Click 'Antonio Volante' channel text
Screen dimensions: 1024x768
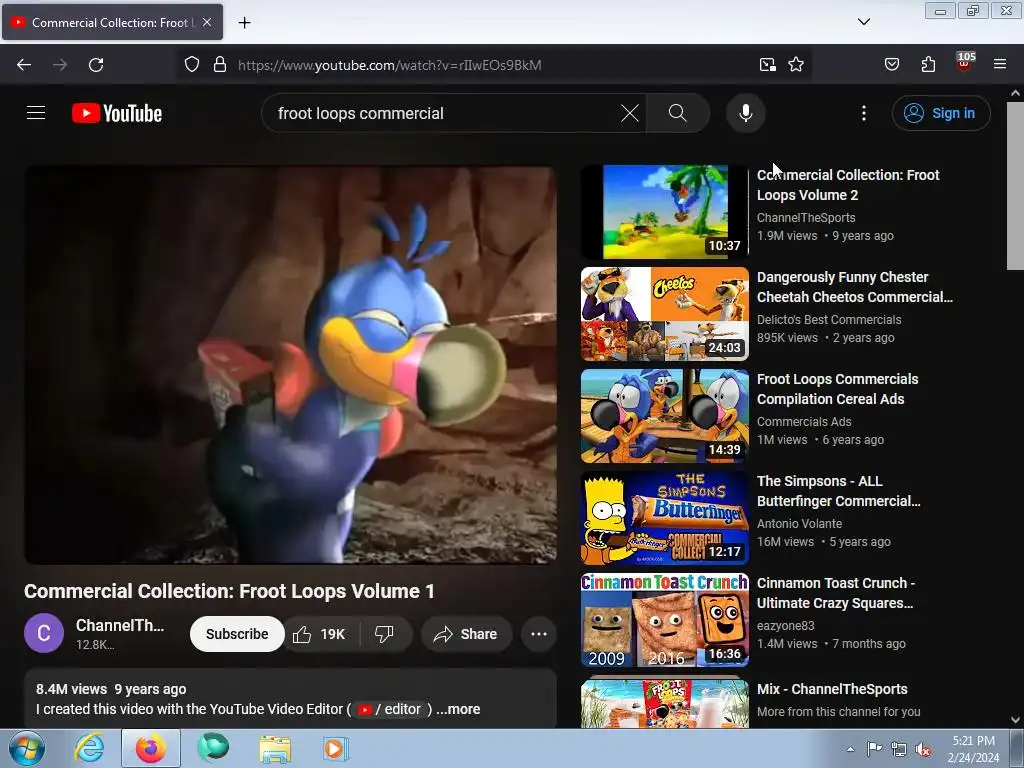799,523
